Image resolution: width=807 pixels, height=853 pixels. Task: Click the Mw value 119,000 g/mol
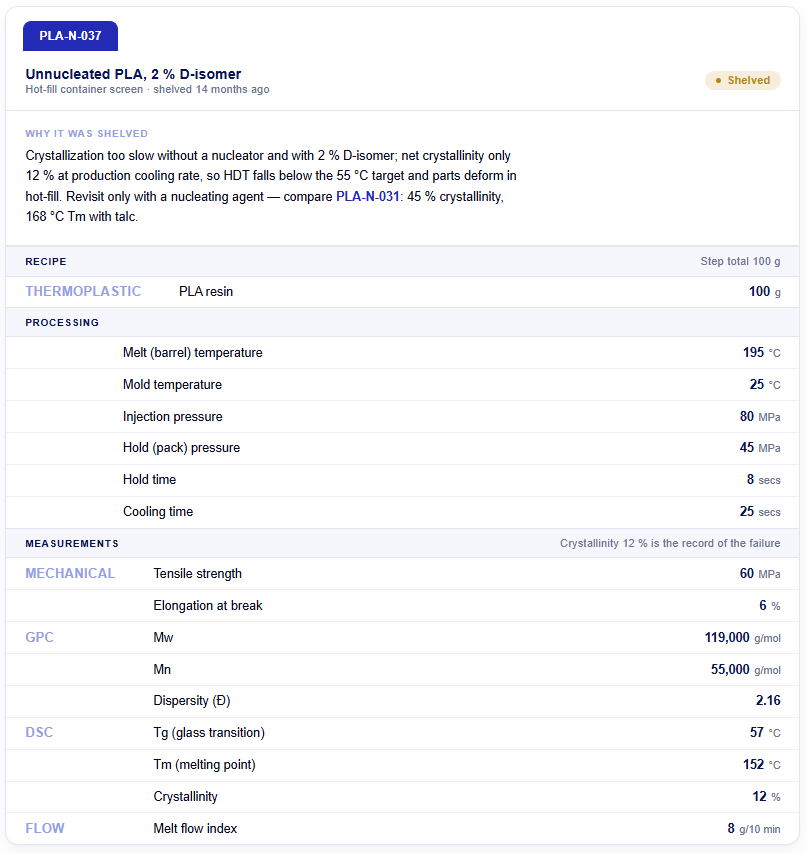pyautogui.click(x=743, y=638)
